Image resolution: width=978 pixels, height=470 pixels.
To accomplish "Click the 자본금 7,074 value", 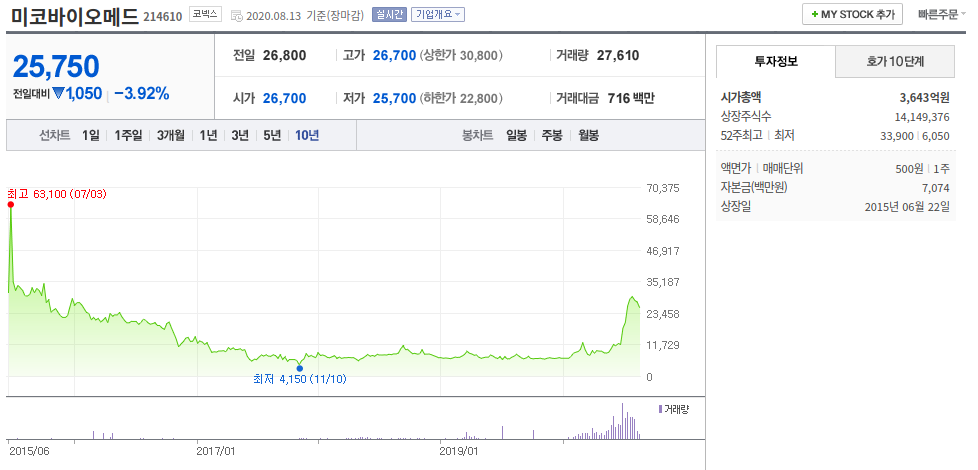I will tap(936, 188).
